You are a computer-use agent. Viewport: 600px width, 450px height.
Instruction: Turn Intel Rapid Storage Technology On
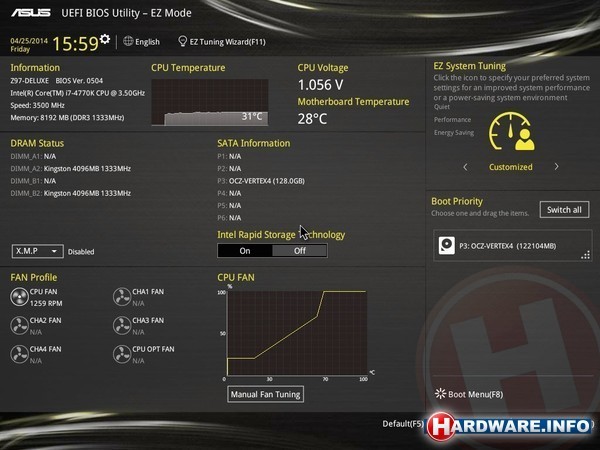(x=245, y=251)
